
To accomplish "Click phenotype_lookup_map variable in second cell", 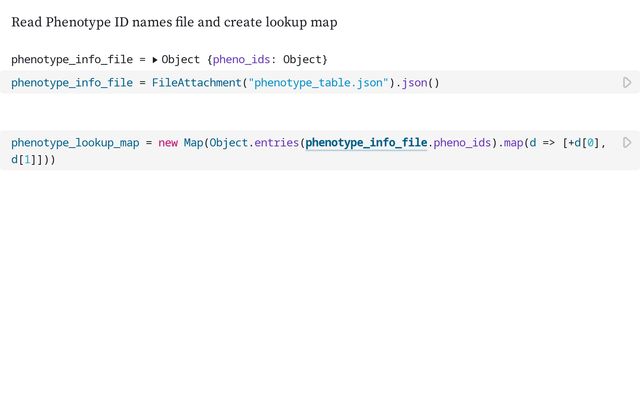I will [x=75, y=143].
